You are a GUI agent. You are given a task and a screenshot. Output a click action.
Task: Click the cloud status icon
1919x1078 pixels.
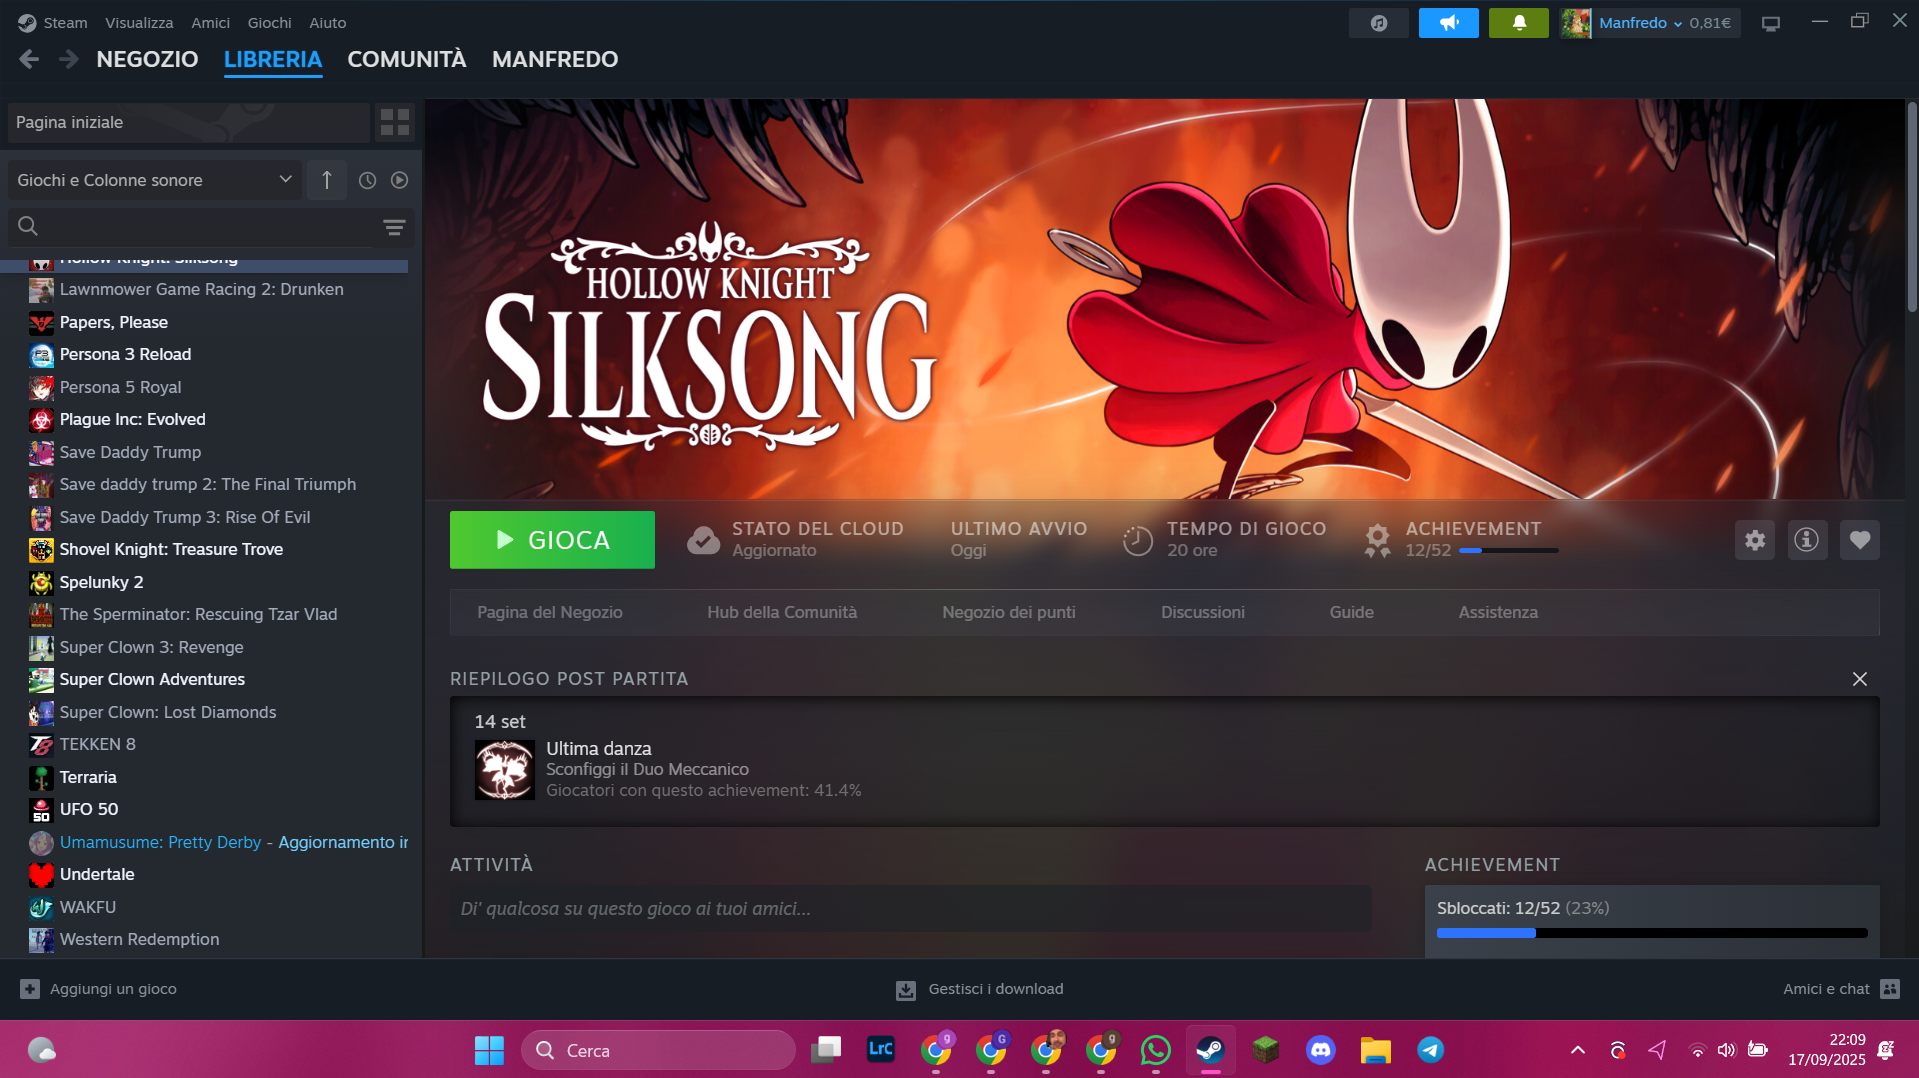(x=703, y=540)
